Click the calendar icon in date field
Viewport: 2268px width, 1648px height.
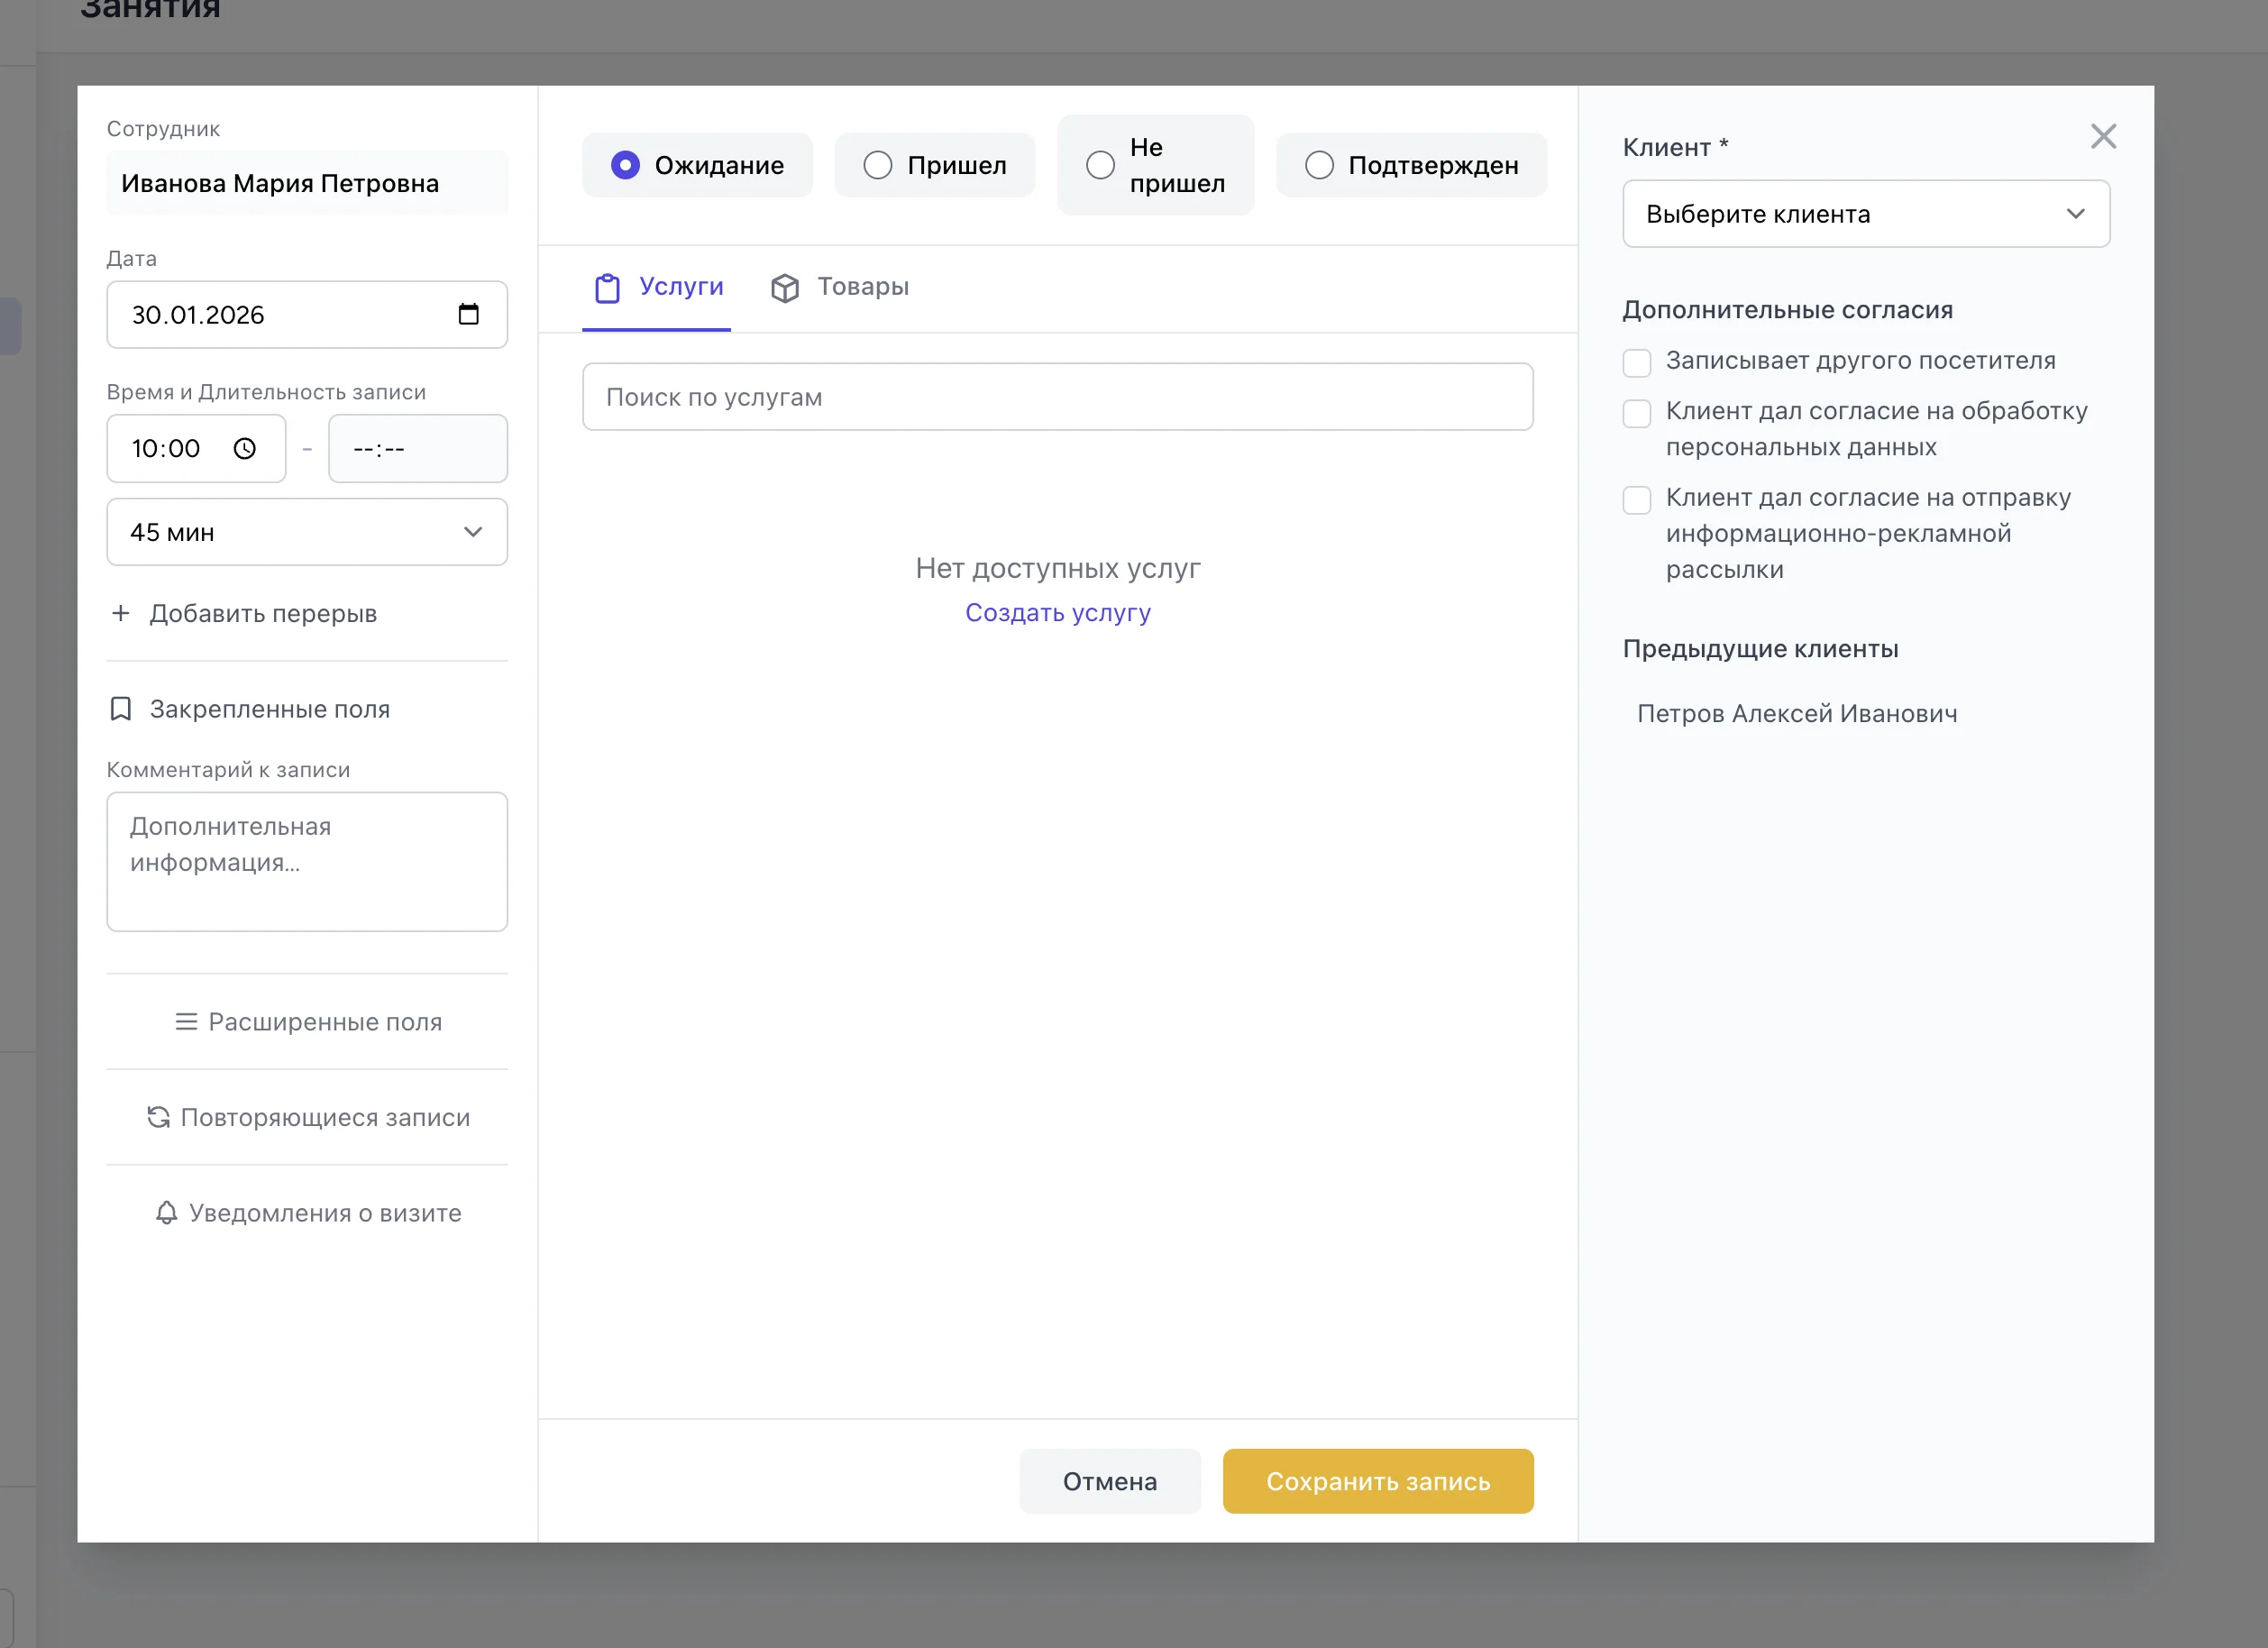468,314
